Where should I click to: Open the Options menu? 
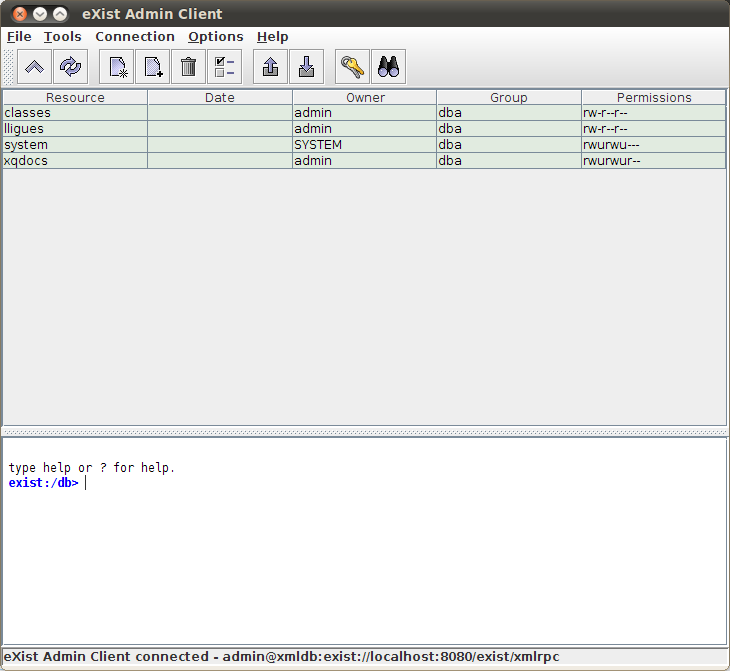click(216, 37)
